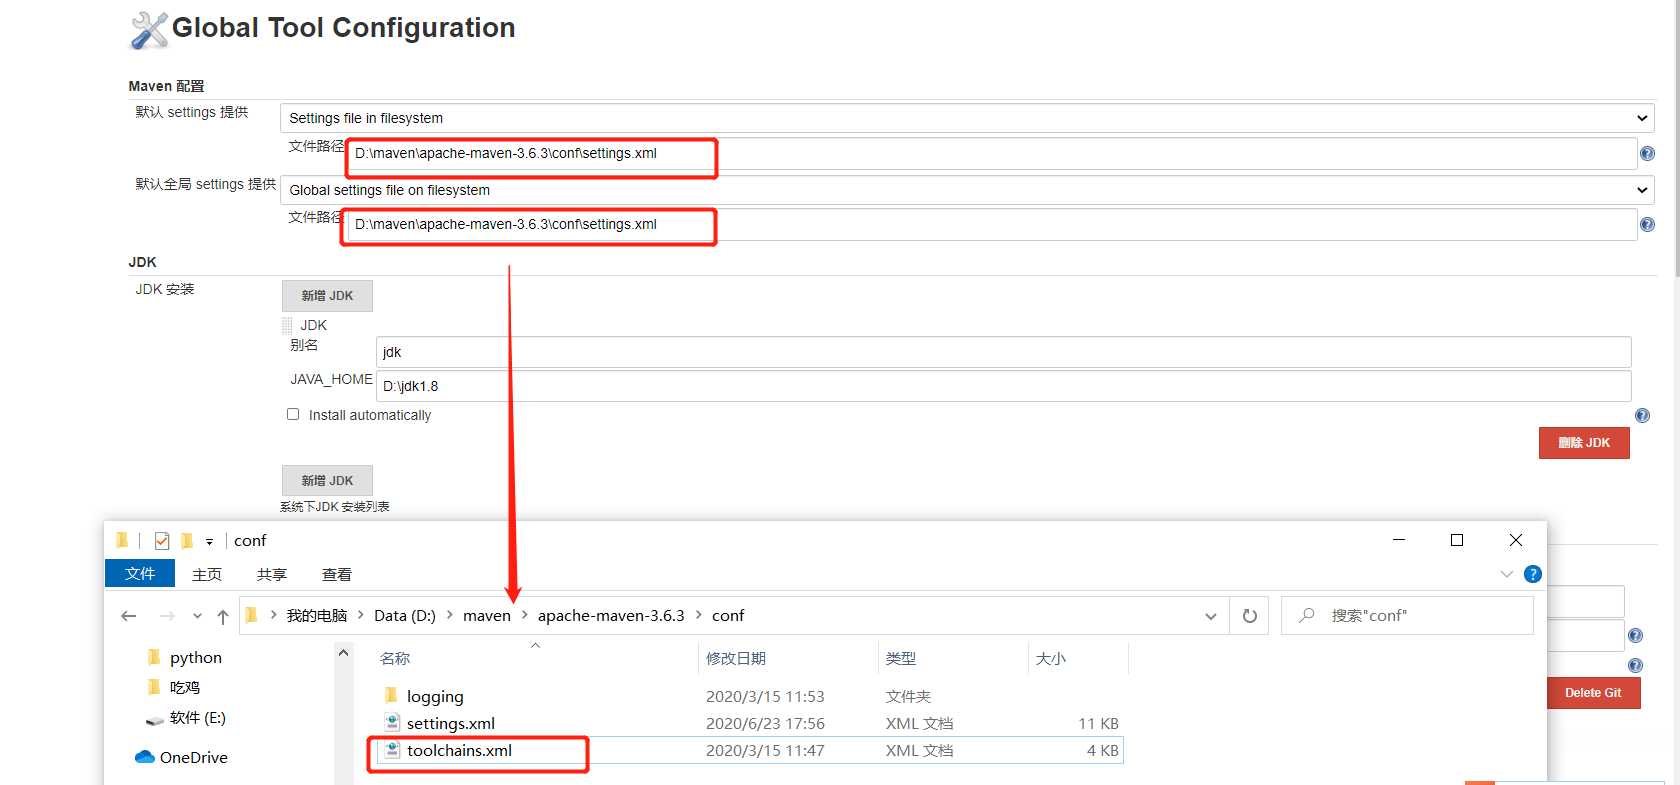Screen dimensions: 1680x785
Task: Sort files by 大小 column
Action: point(1051,659)
